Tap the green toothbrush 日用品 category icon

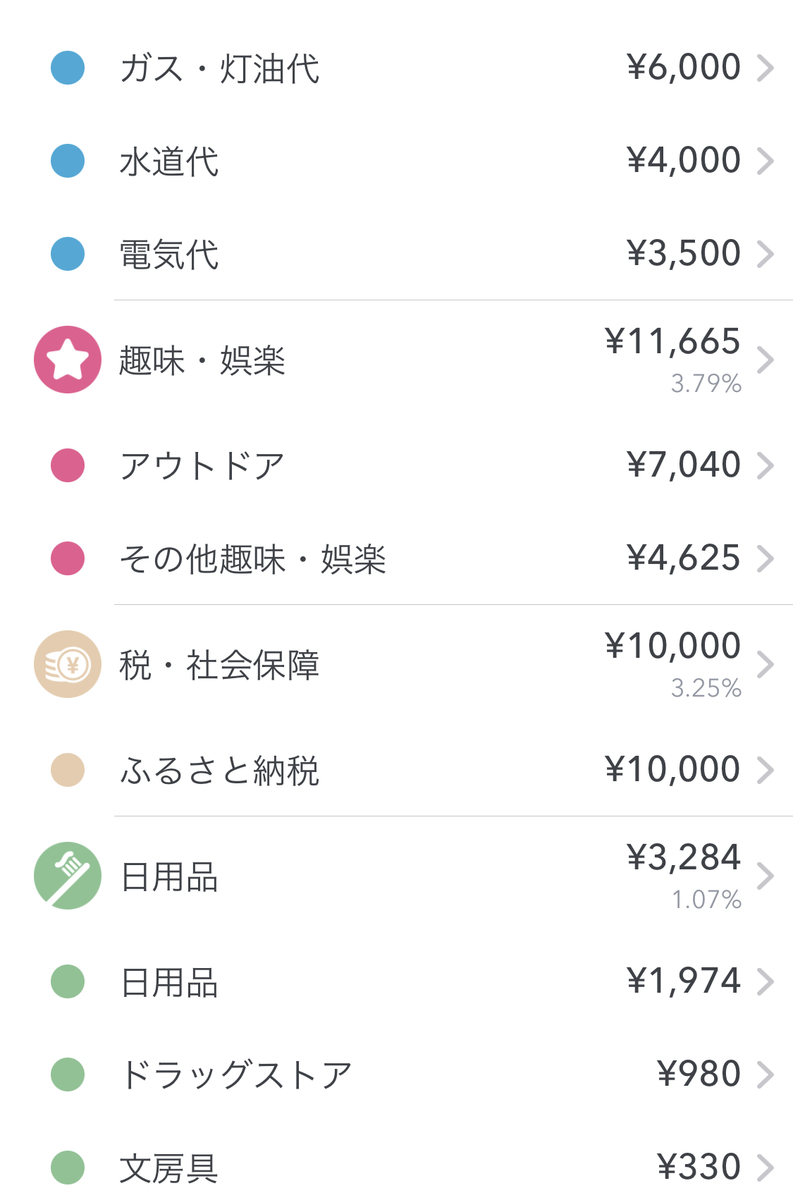point(68,876)
